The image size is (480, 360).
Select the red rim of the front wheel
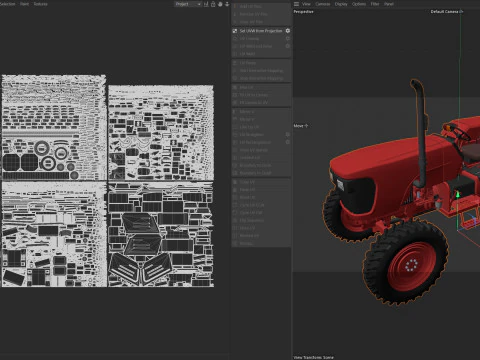[411, 265]
